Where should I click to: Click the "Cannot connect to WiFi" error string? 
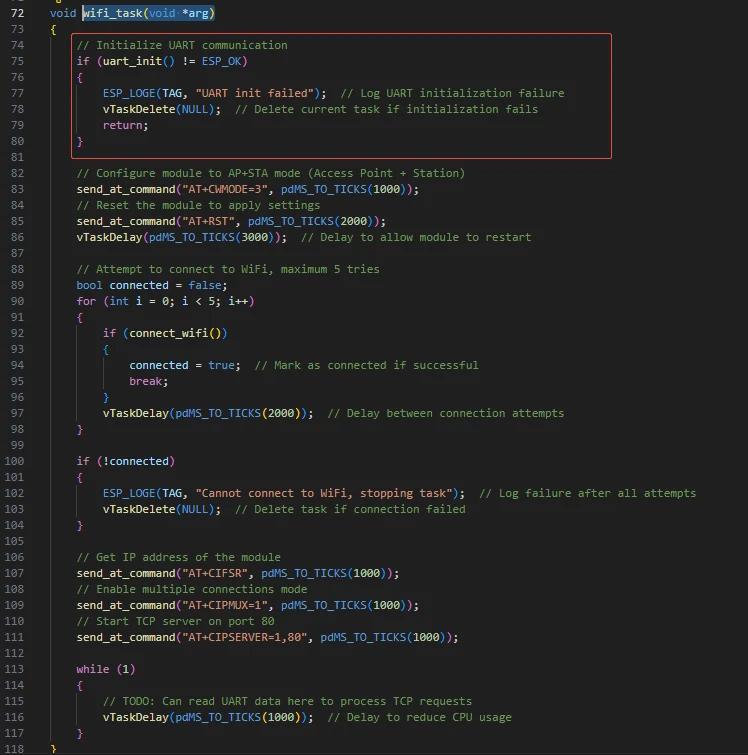(x=325, y=493)
